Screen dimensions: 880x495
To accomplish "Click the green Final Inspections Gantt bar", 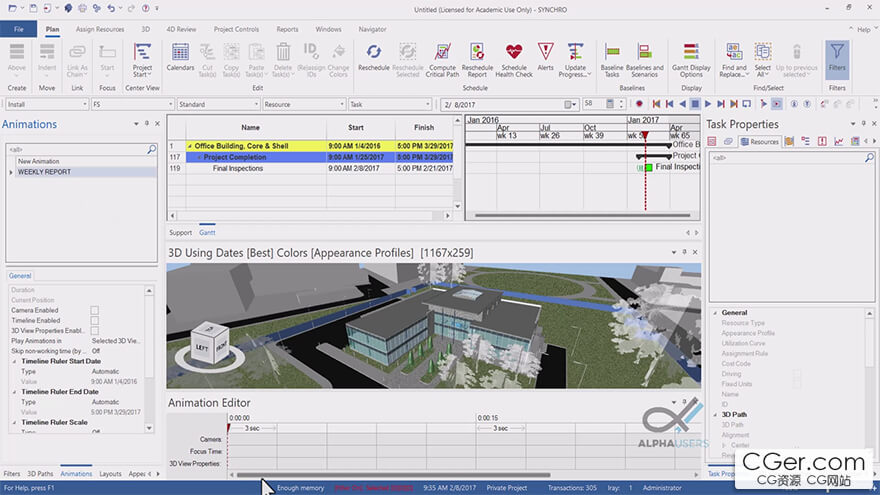I will (x=649, y=167).
